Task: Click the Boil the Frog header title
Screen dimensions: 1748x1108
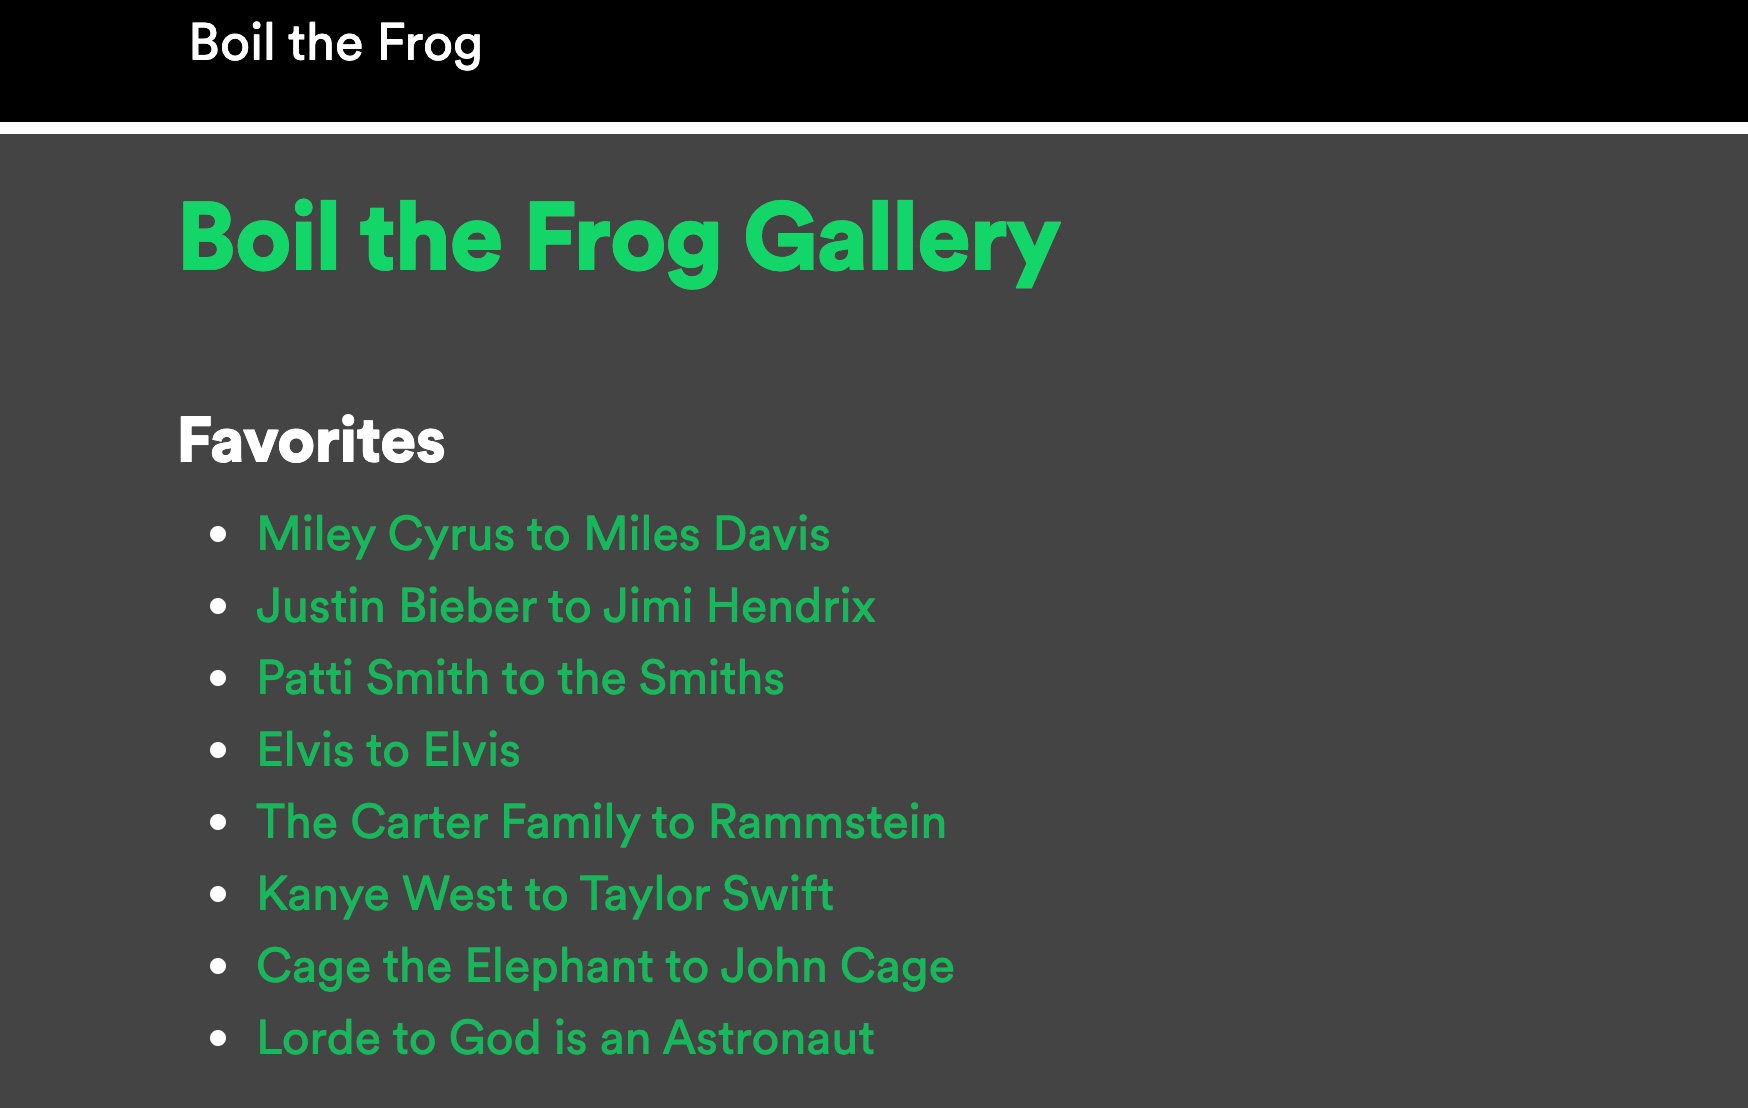Action: pos(335,44)
